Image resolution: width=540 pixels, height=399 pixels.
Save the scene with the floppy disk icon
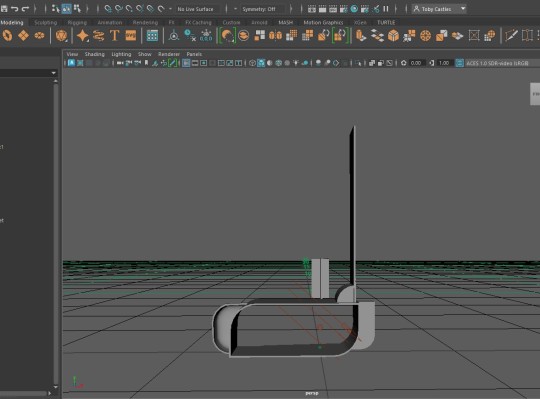(x=4, y=9)
